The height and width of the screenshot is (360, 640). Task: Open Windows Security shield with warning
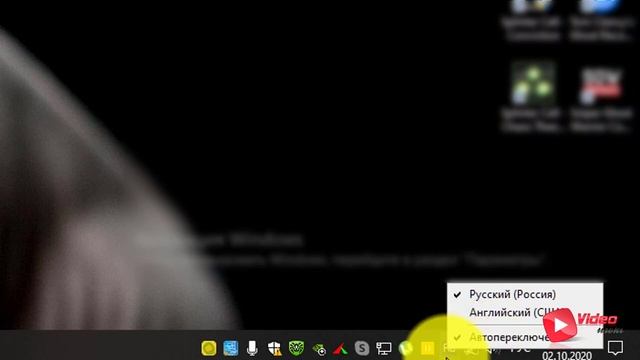[274, 349]
